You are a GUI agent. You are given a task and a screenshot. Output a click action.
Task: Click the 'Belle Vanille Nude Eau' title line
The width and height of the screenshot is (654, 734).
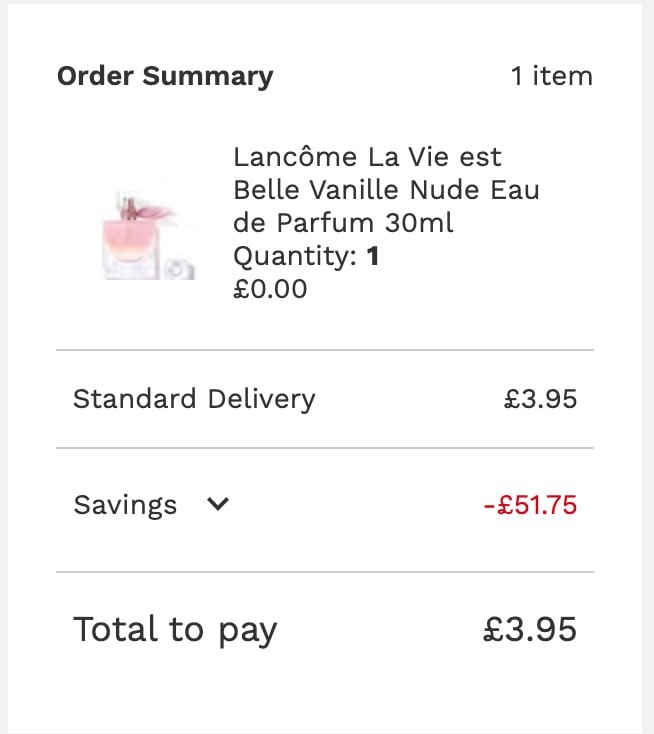coord(386,190)
